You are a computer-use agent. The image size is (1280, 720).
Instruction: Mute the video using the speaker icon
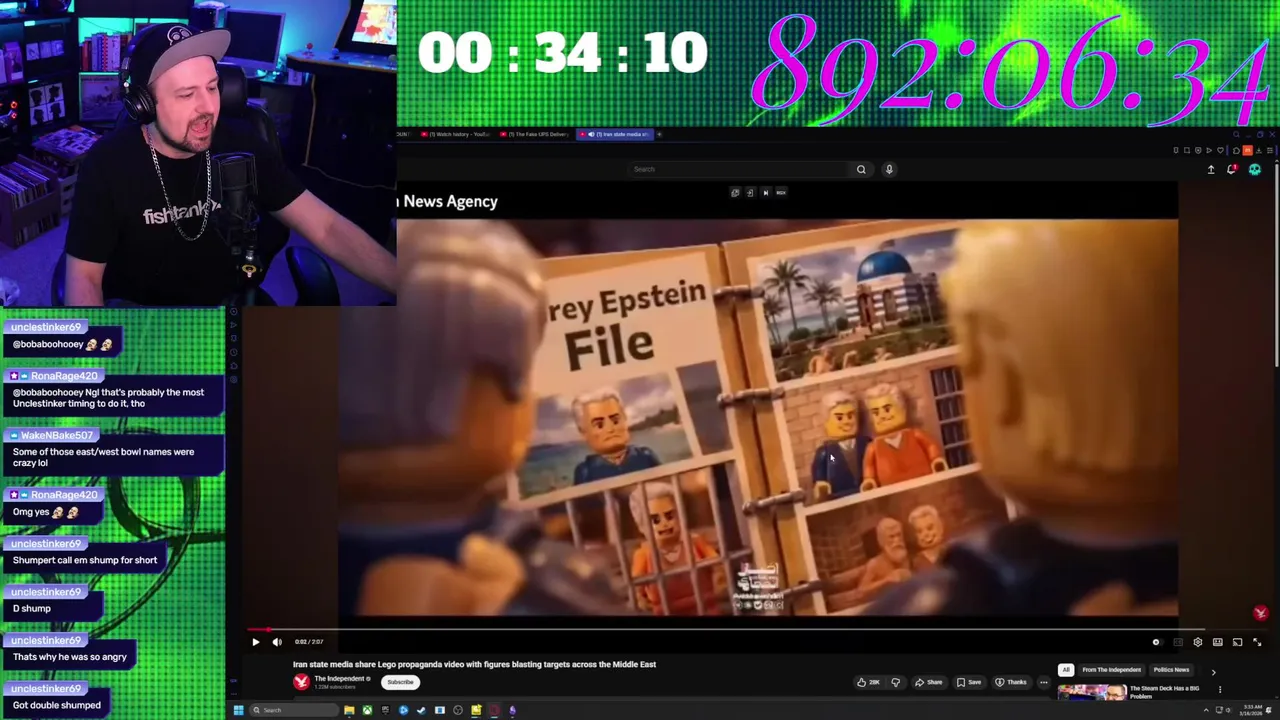[x=277, y=642]
